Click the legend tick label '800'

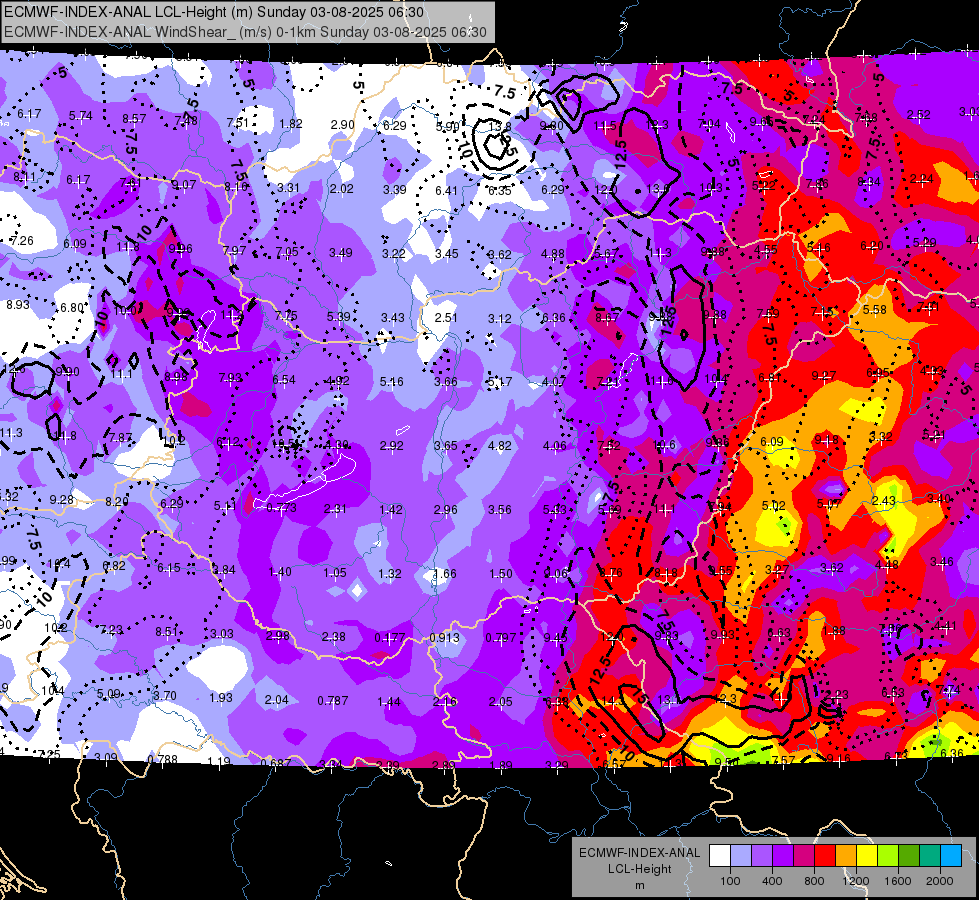pos(814,881)
